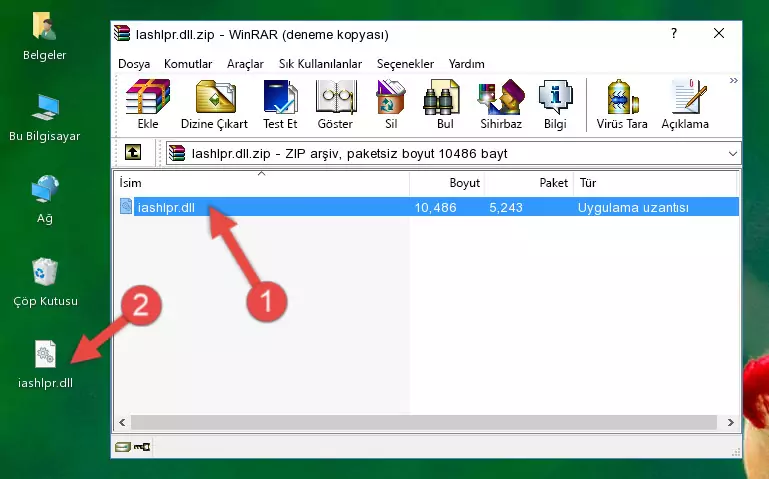This screenshot has height=479, width=769.
Task: Click the disk drive status icon
Action: [123, 447]
